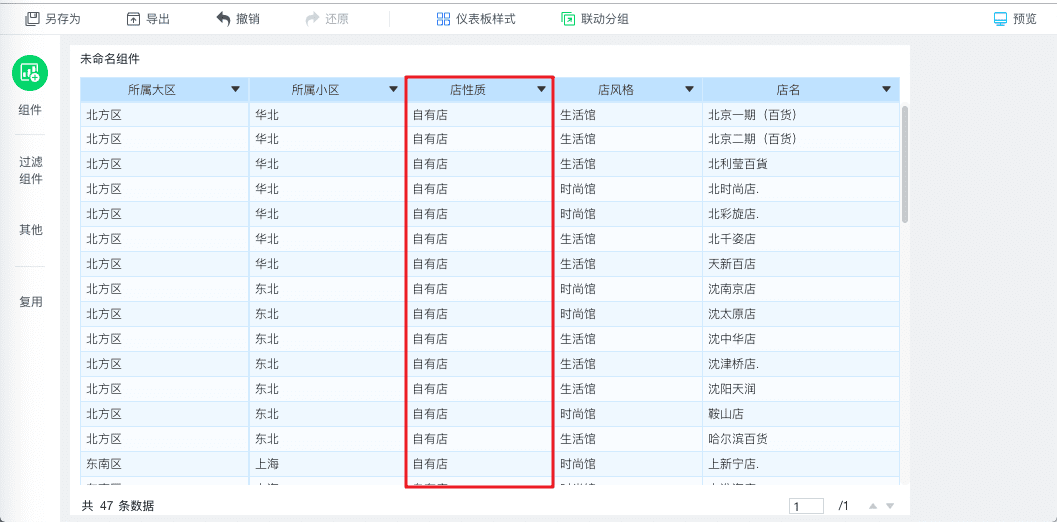The height and width of the screenshot is (522, 1057).
Task: Click the Save As (另存为) icon
Action: click(x=32, y=19)
